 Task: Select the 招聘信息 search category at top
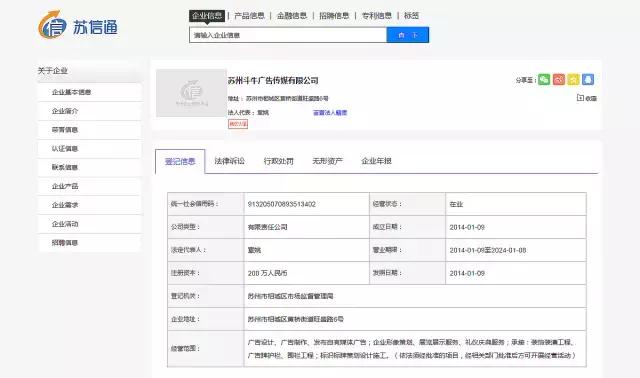coord(334,16)
